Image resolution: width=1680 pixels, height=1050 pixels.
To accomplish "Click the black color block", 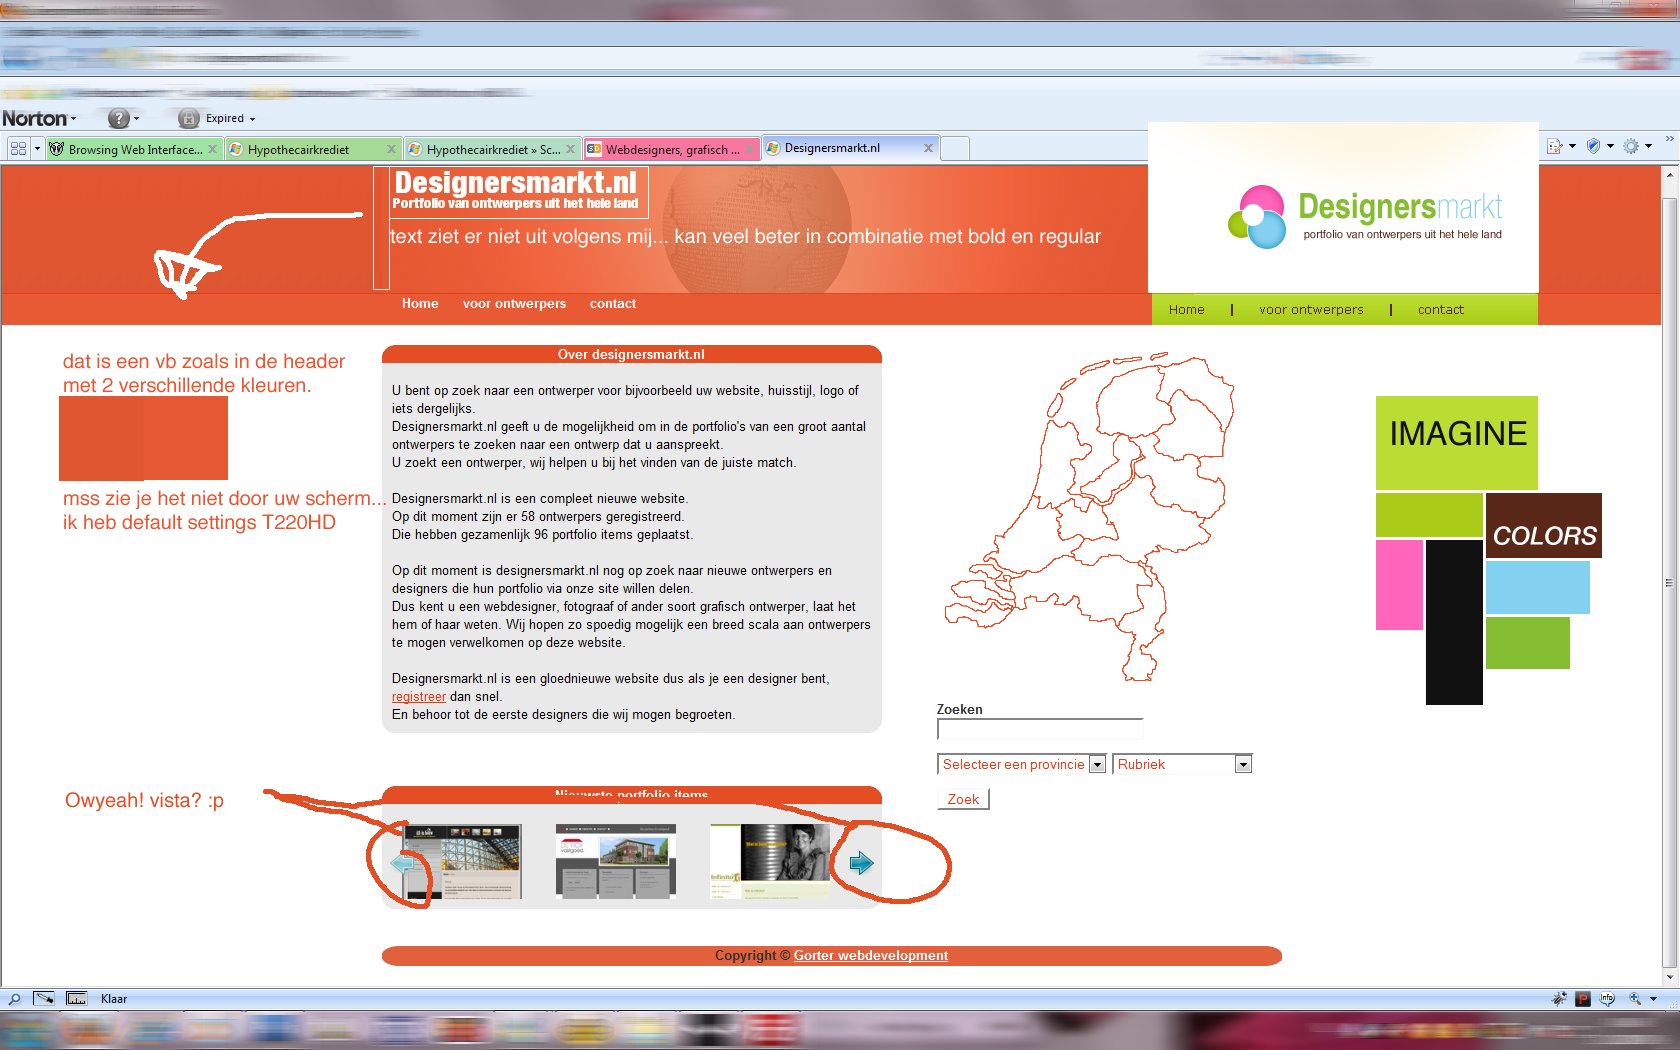I will (1454, 622).
